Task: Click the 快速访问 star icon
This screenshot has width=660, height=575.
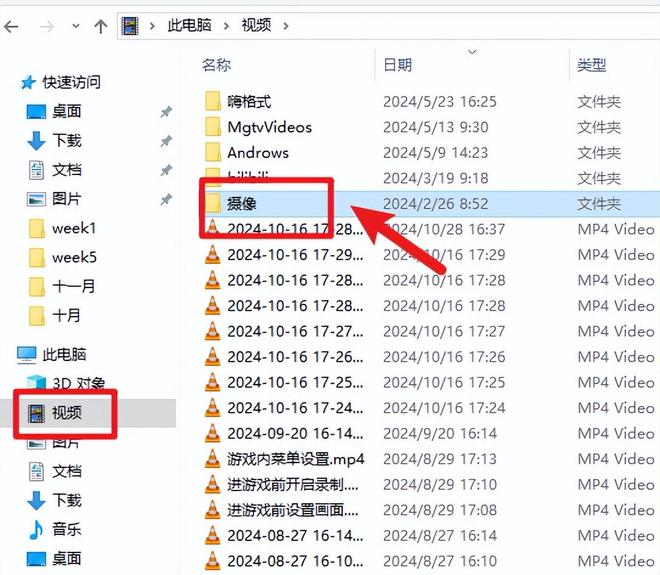Action: click(28, 82)
